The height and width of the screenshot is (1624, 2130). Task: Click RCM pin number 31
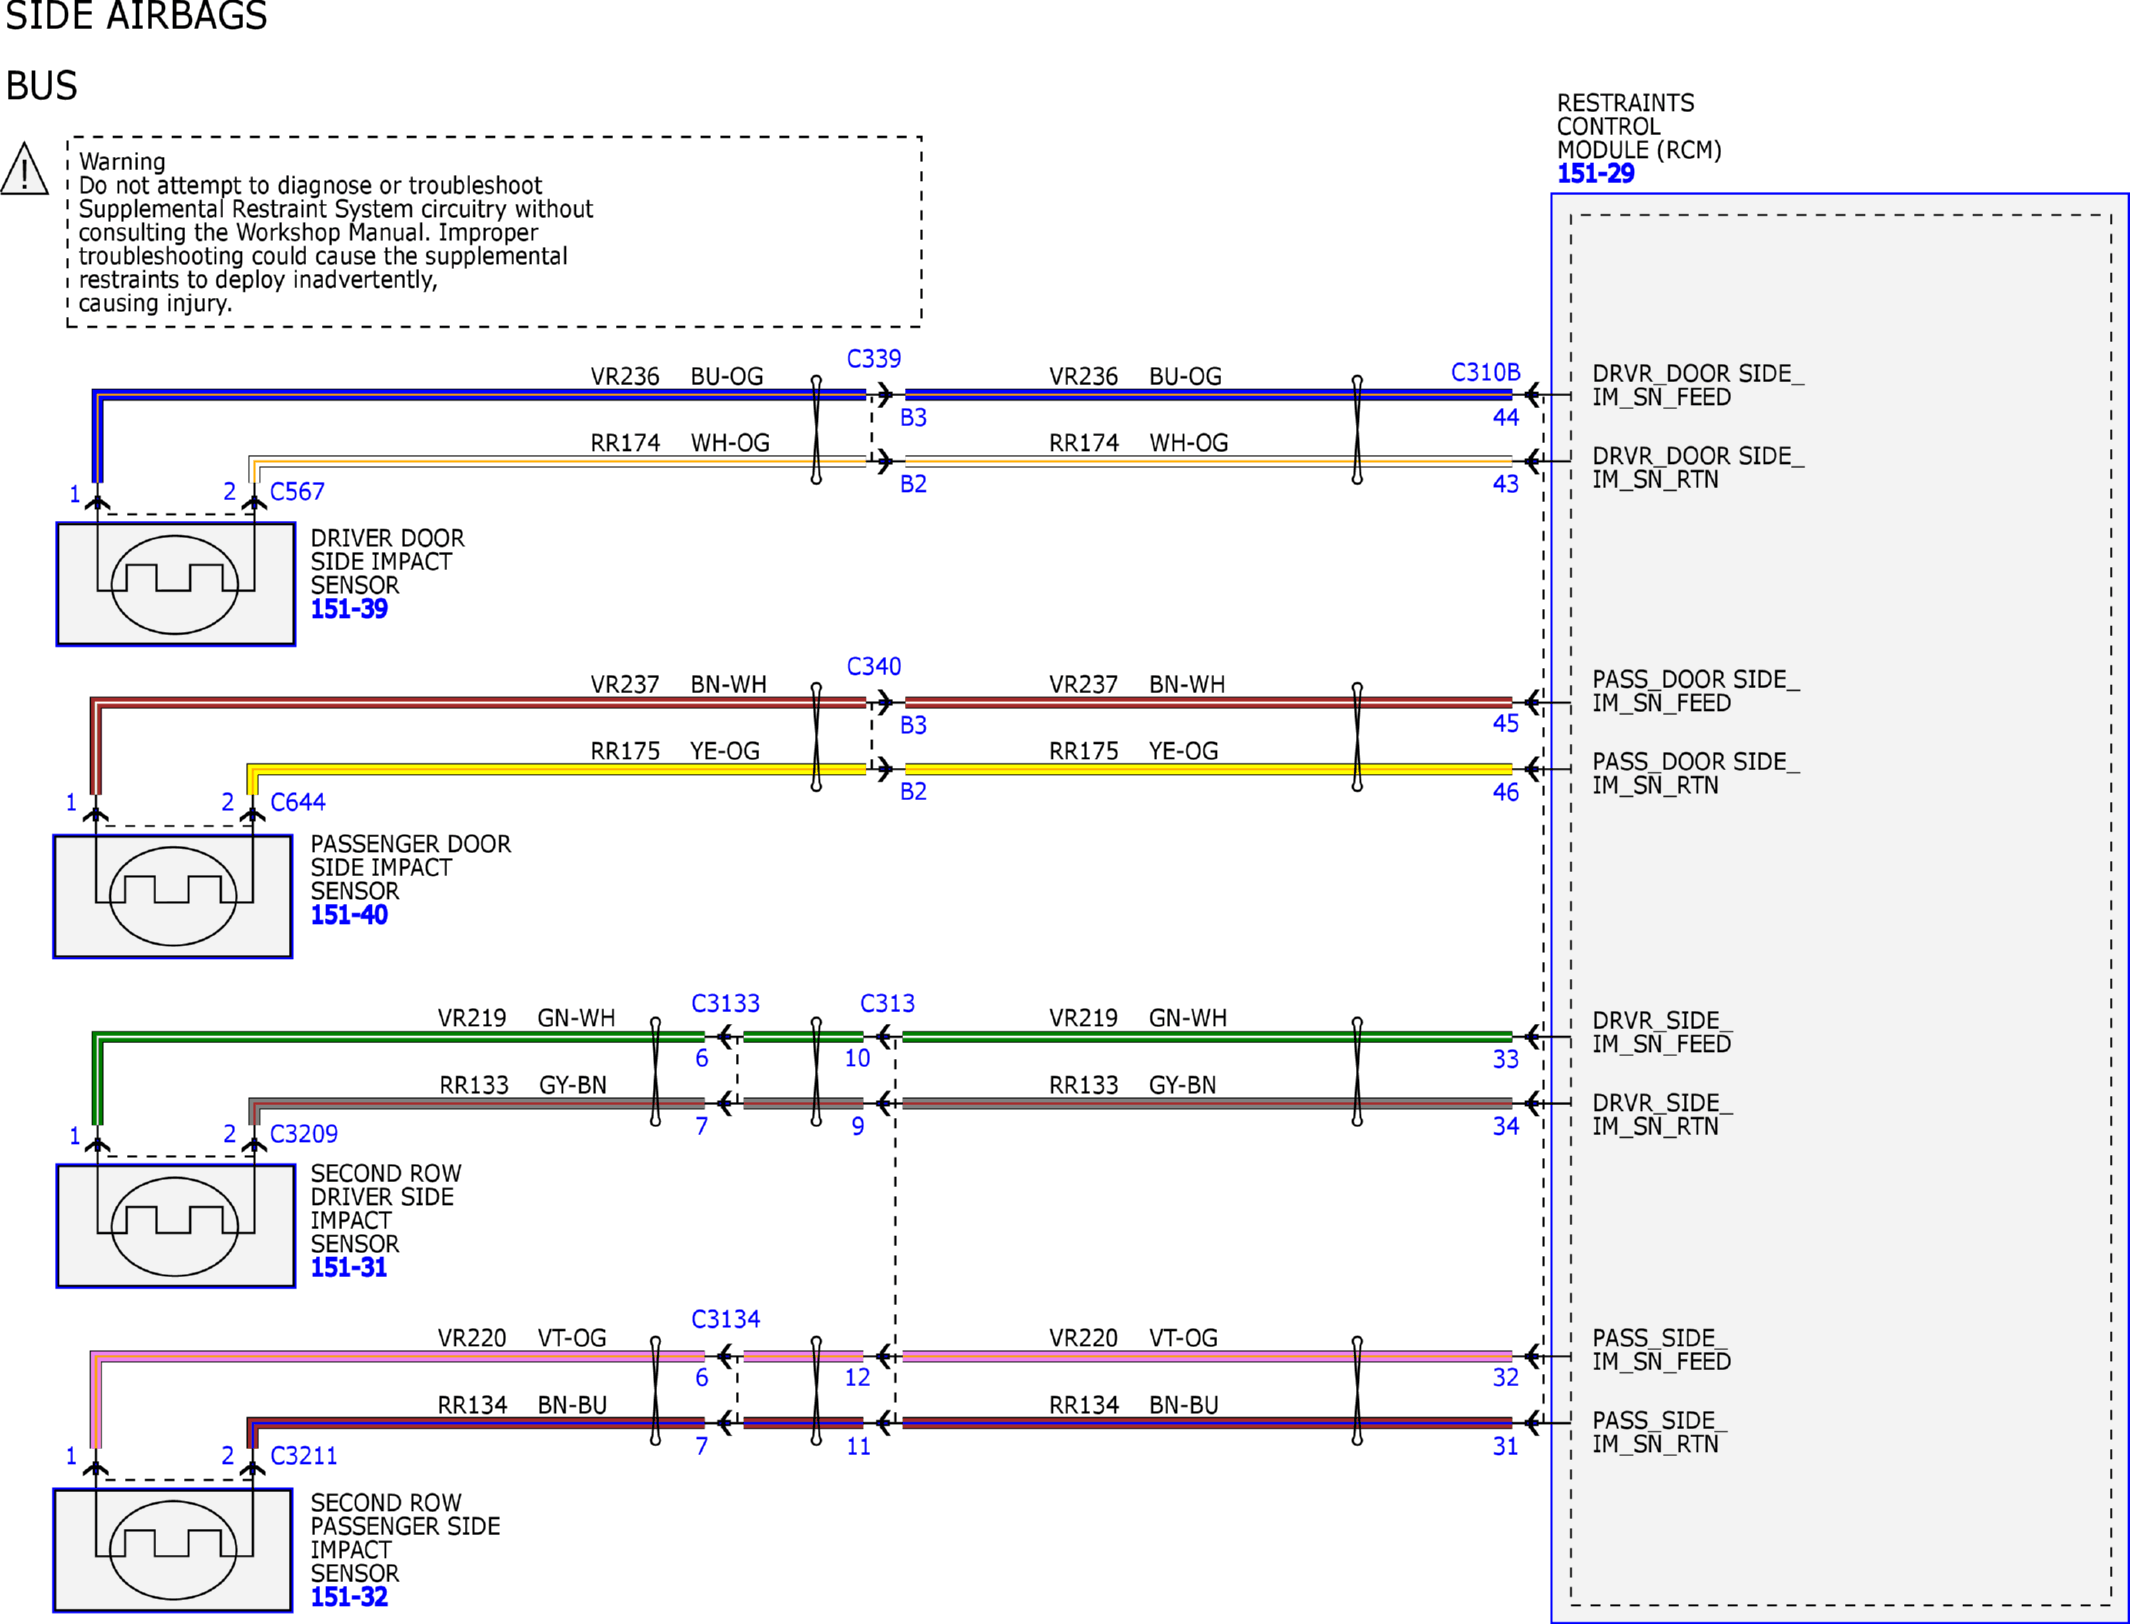tap(1506, 1447)
